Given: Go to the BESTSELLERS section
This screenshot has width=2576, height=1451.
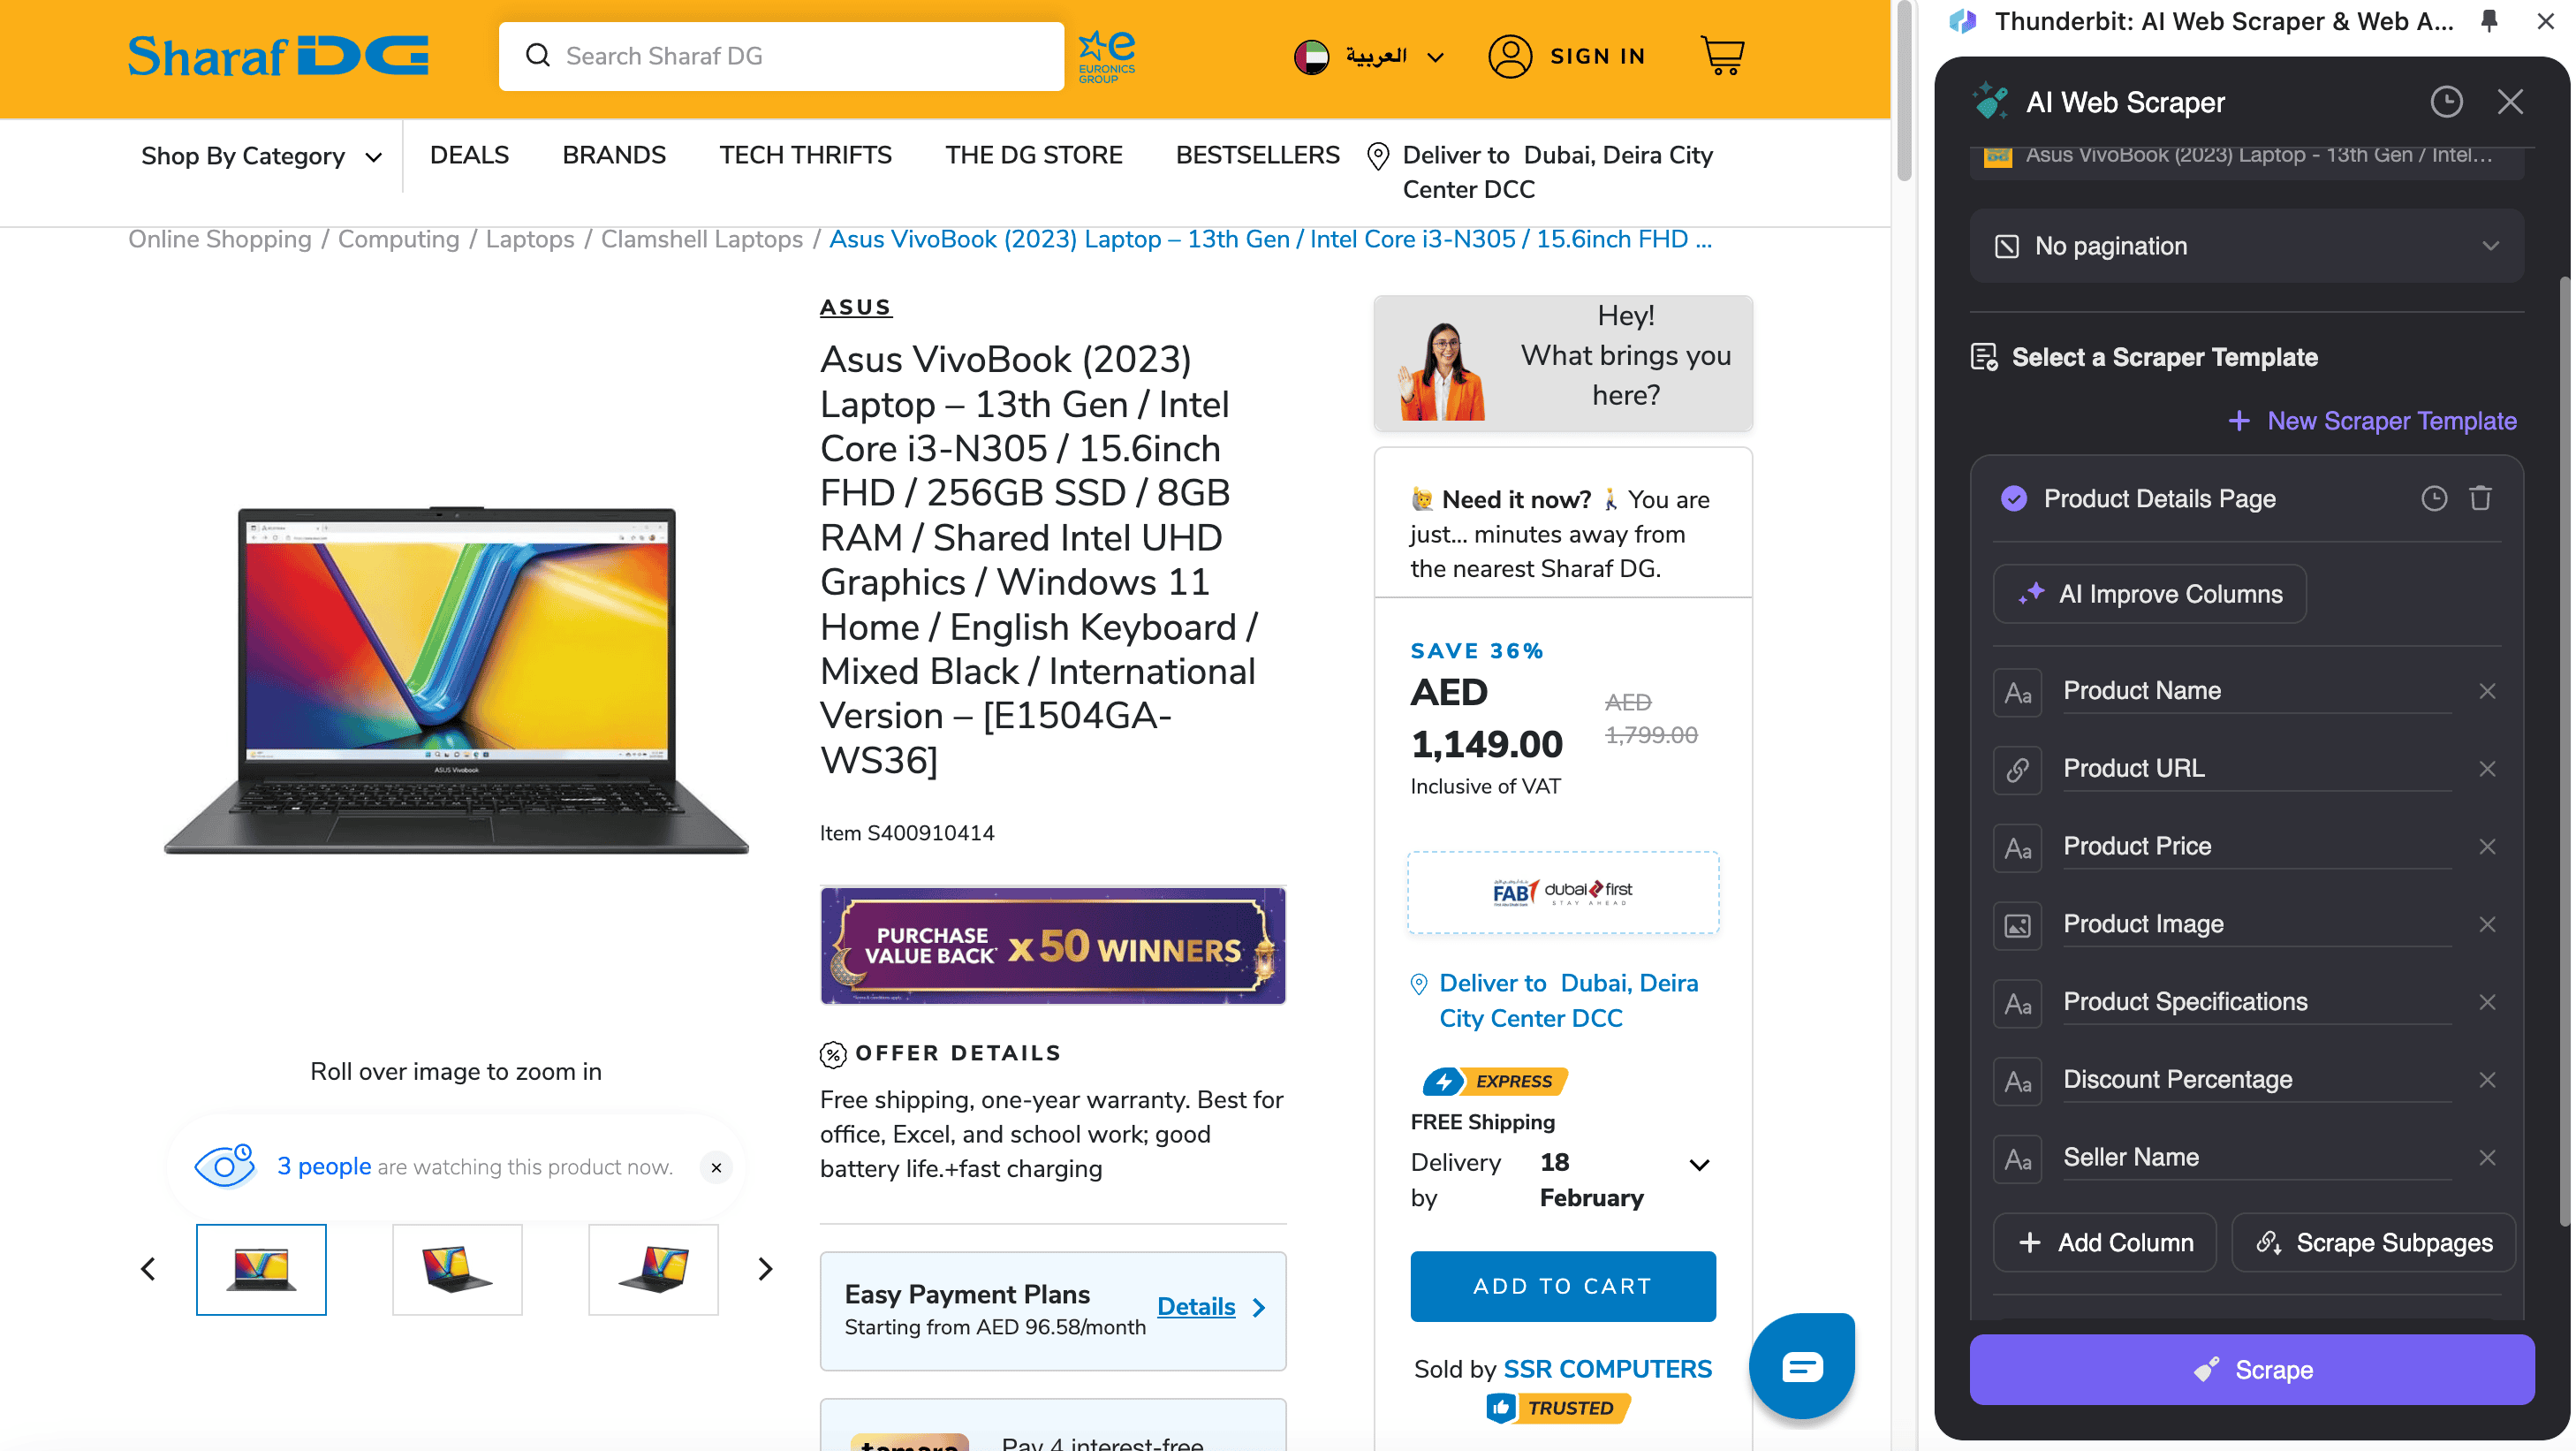Looking at the screenshot, I should point(1257,155).
